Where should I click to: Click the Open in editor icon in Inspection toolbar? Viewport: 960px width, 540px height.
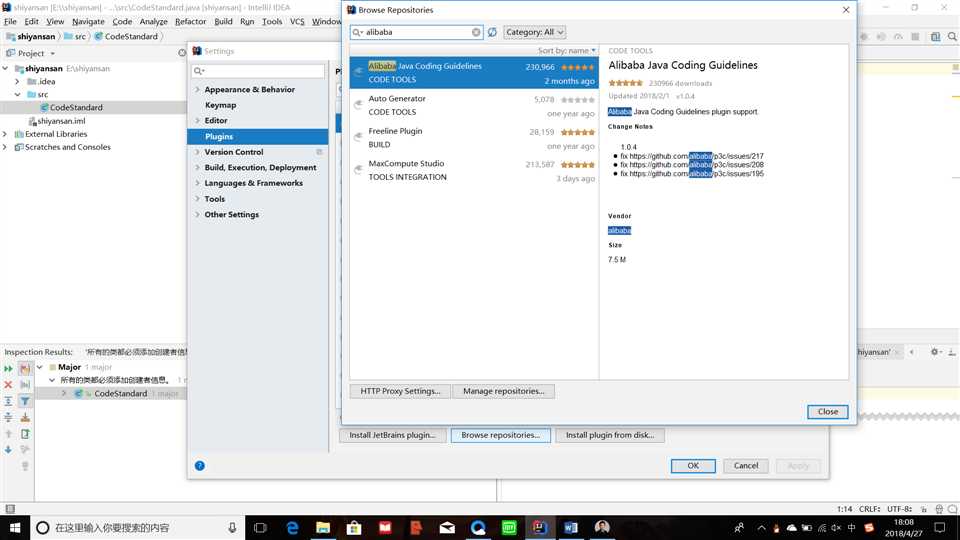(x=25, y=433)
